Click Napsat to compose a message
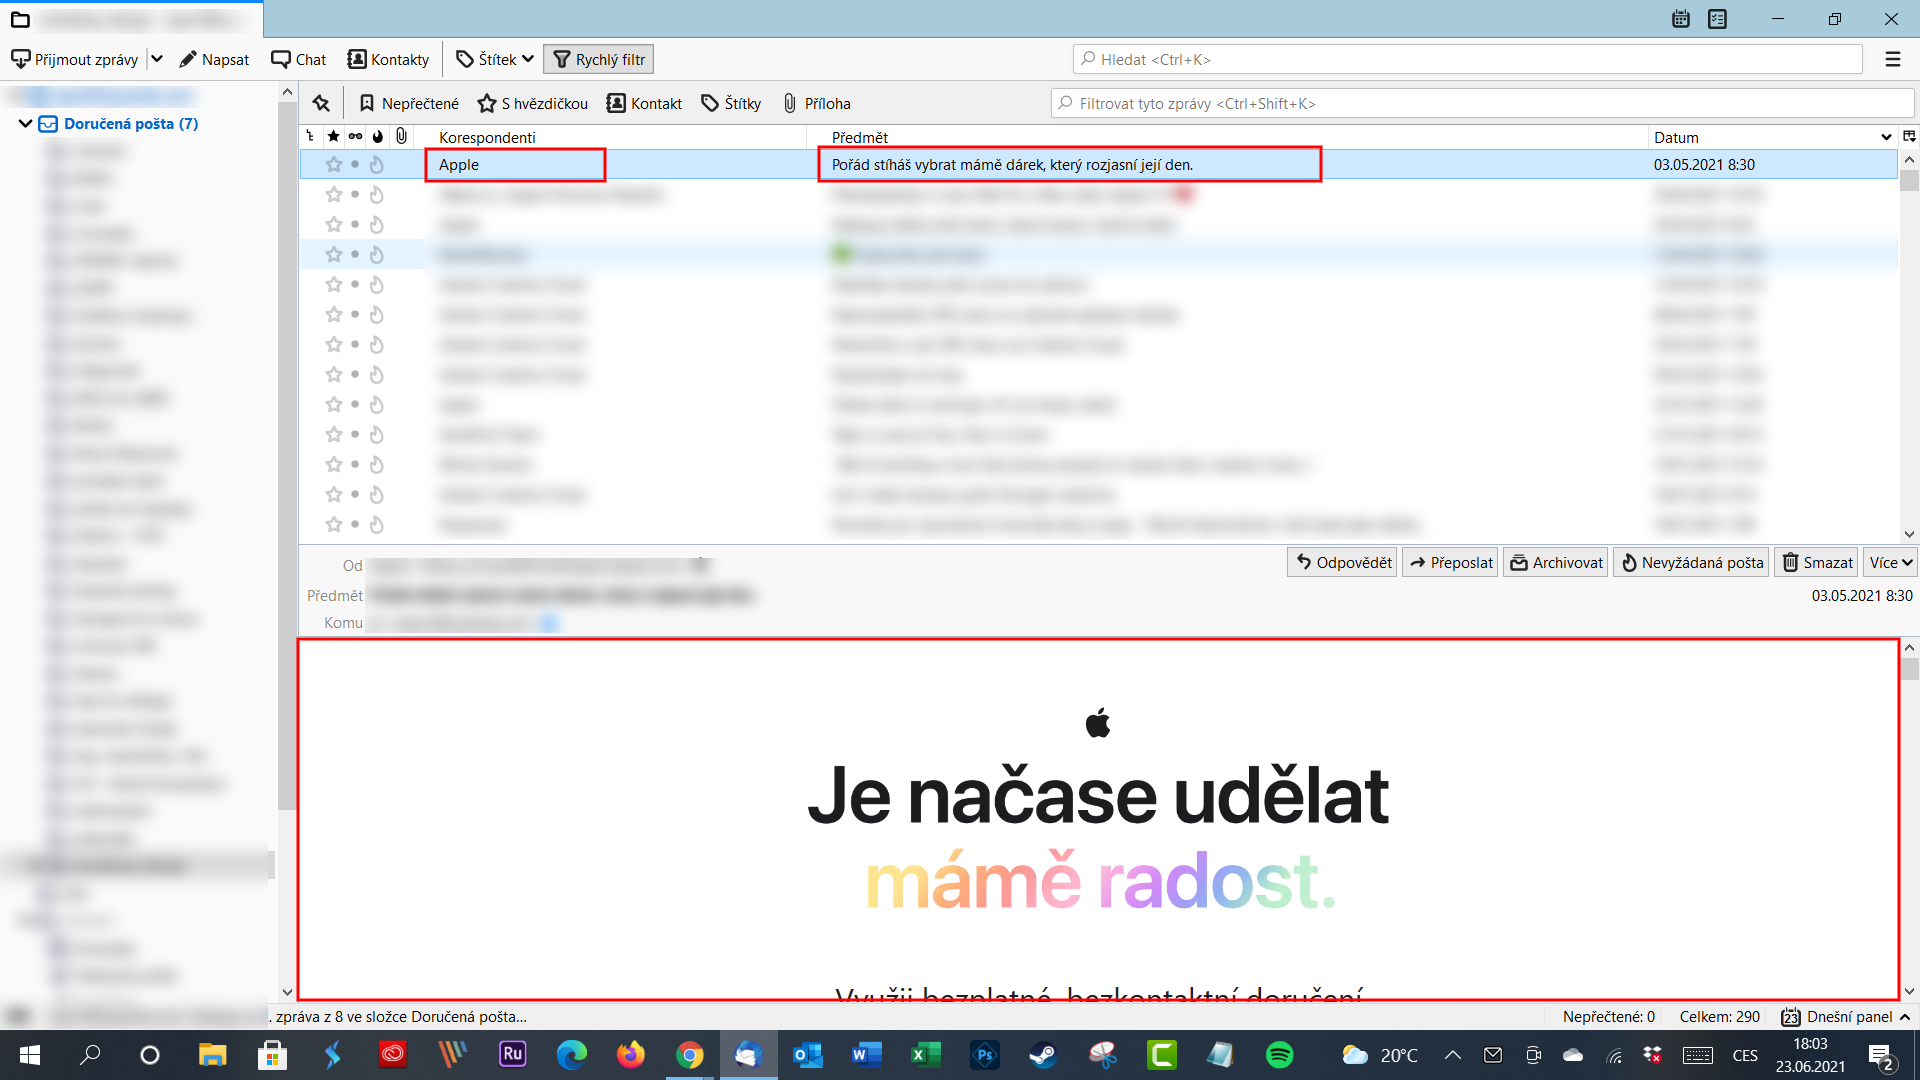This screenshot has height=1080, width=1920. click(x=214, y=59)
